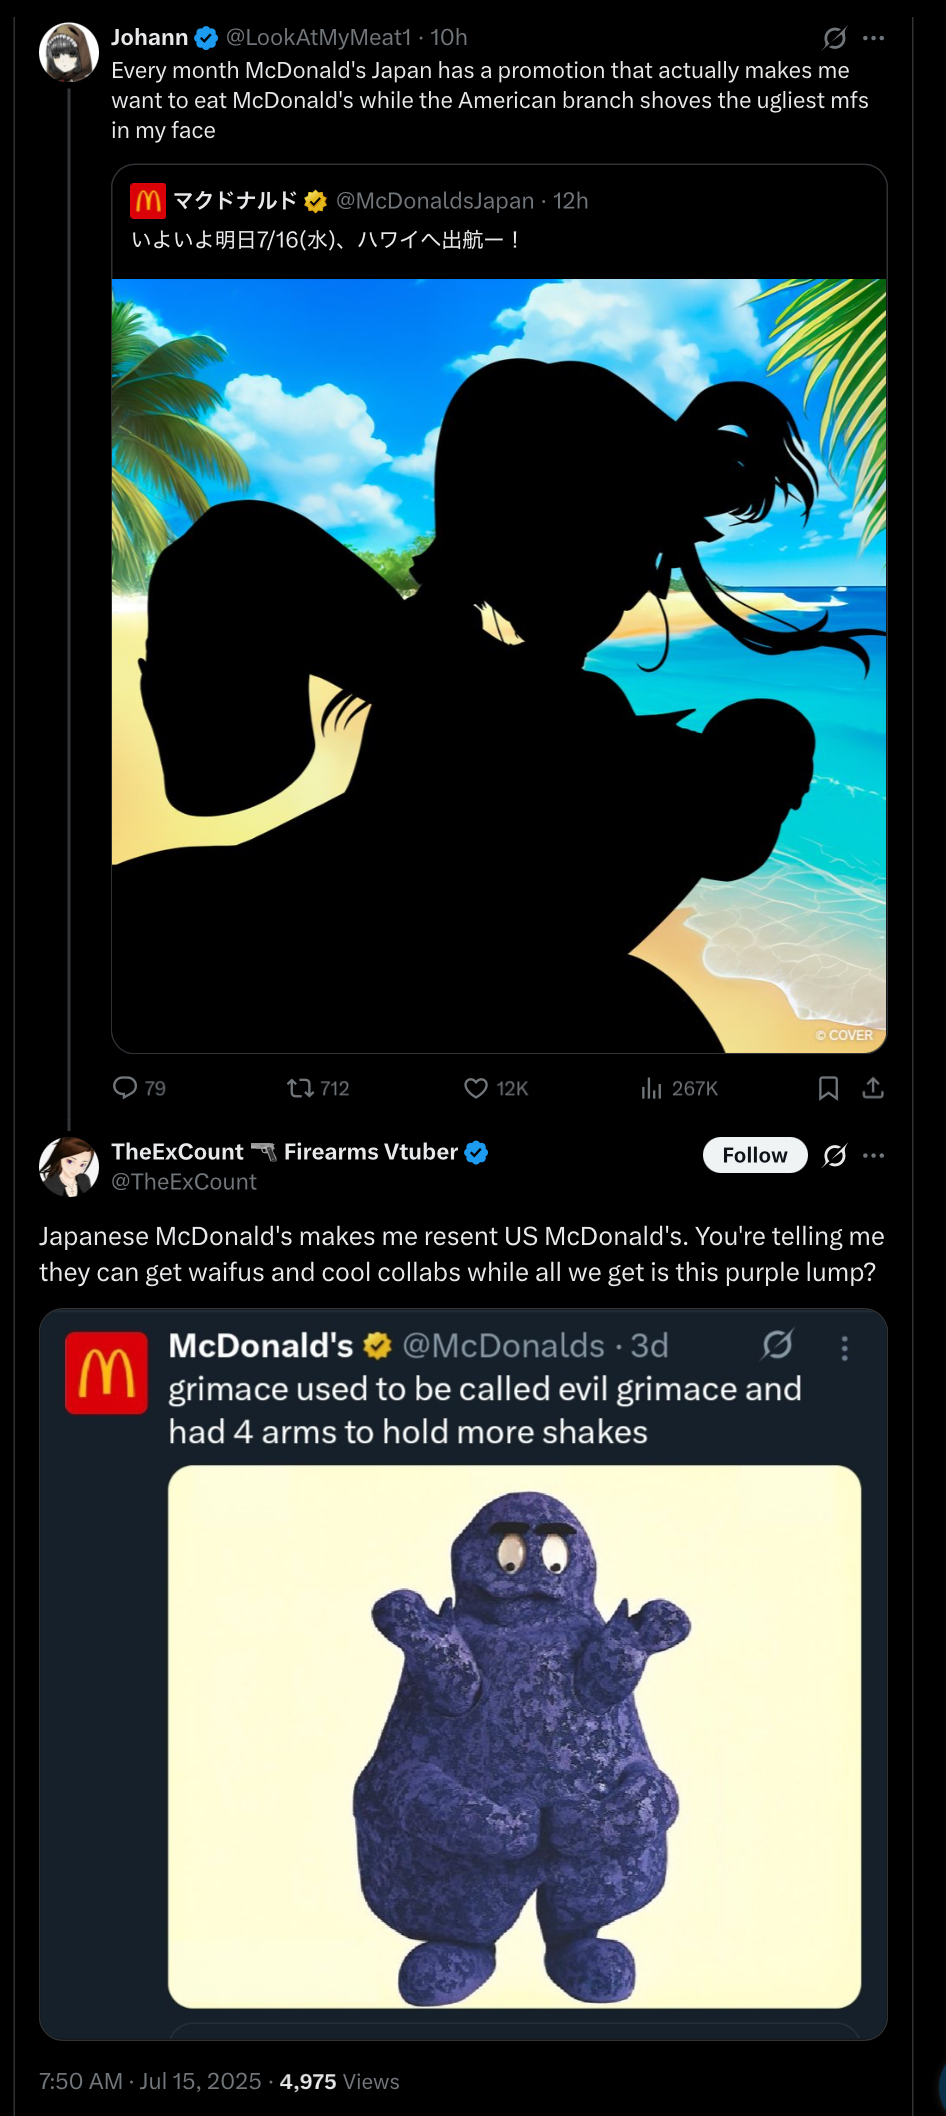Bookmark Johann's post
Image resolution: width=946 pixels, height=2116 pixels.
828,1088
